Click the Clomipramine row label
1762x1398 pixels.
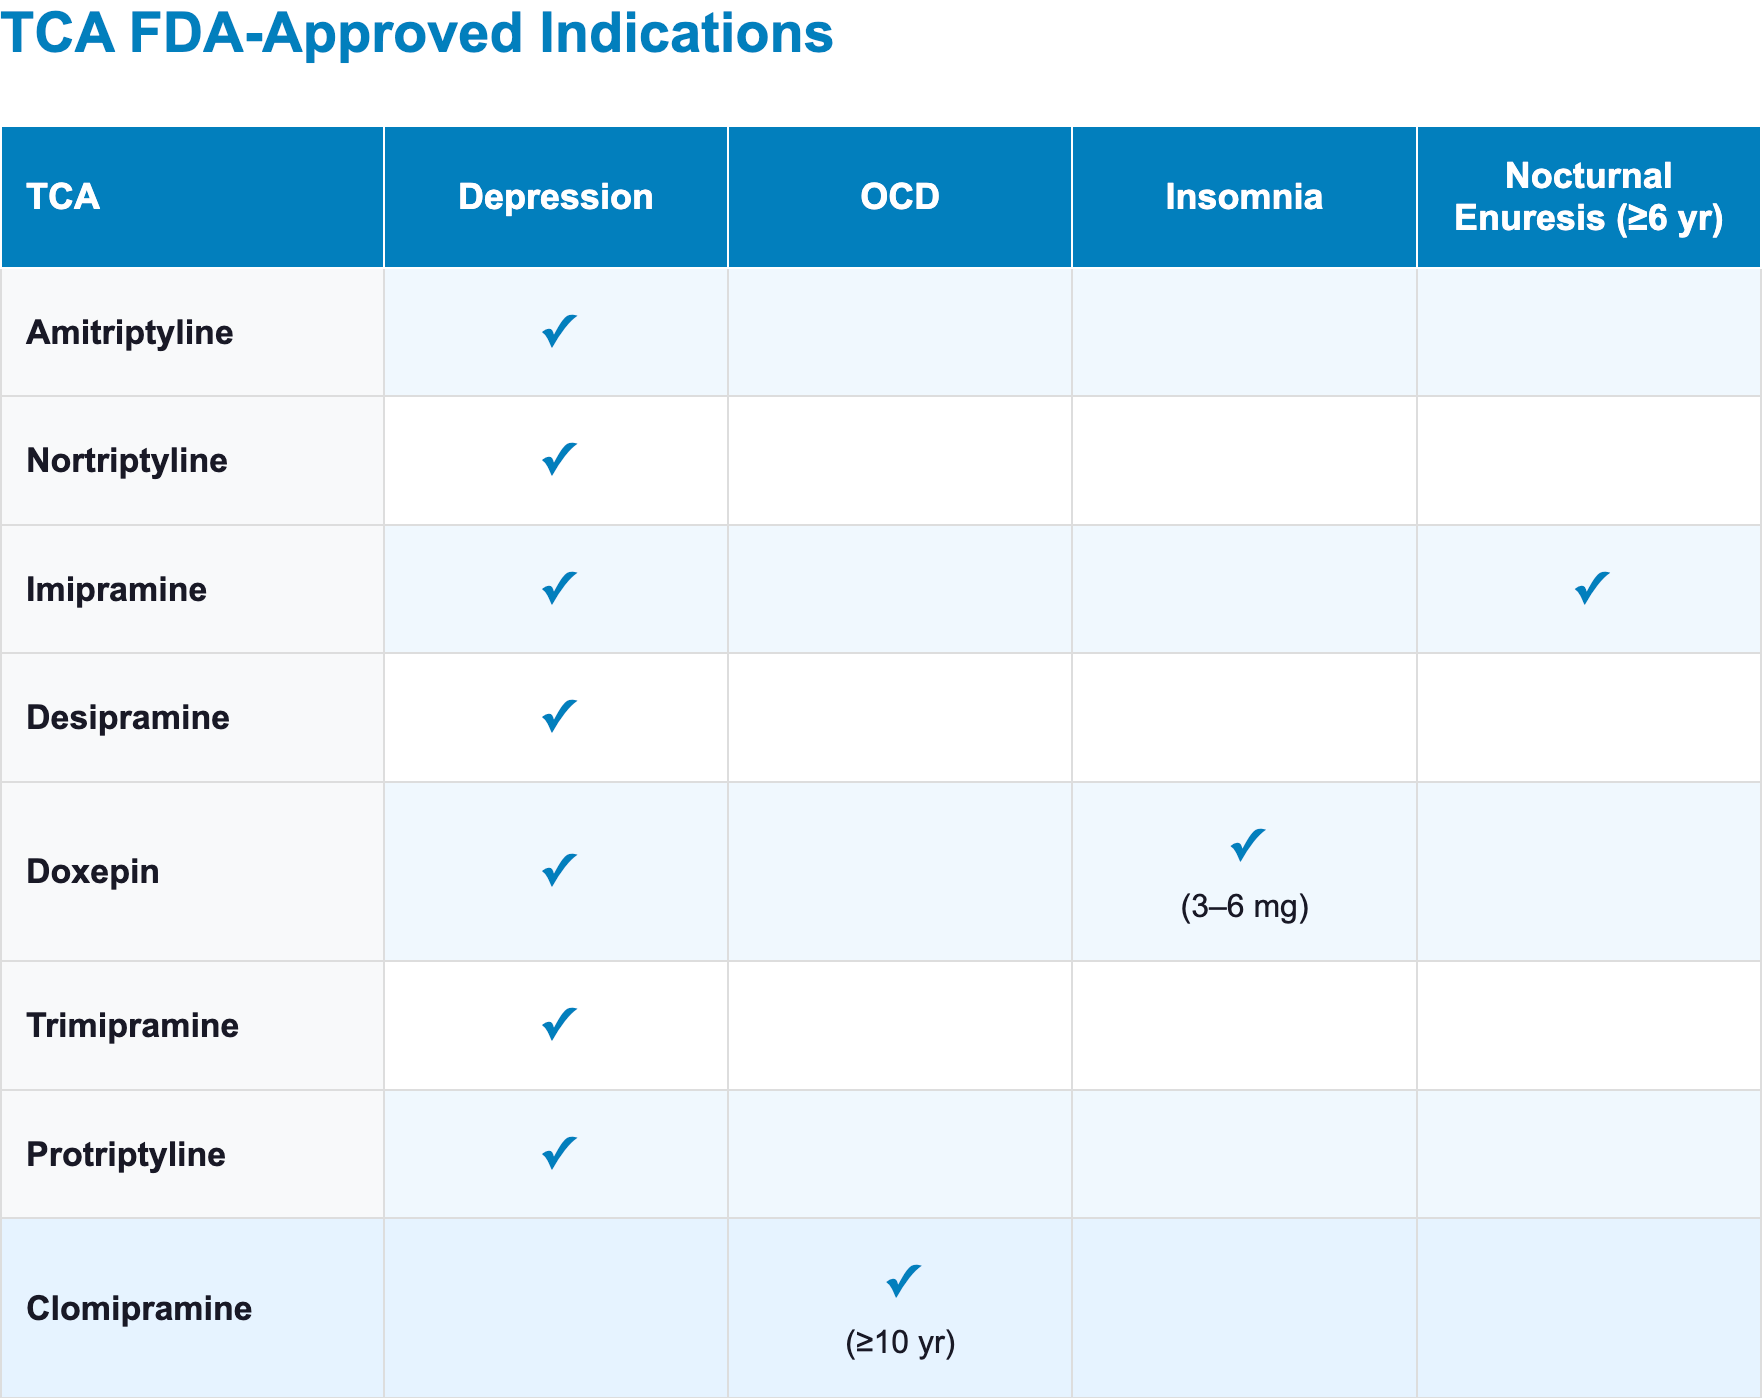pos(139,1308)
